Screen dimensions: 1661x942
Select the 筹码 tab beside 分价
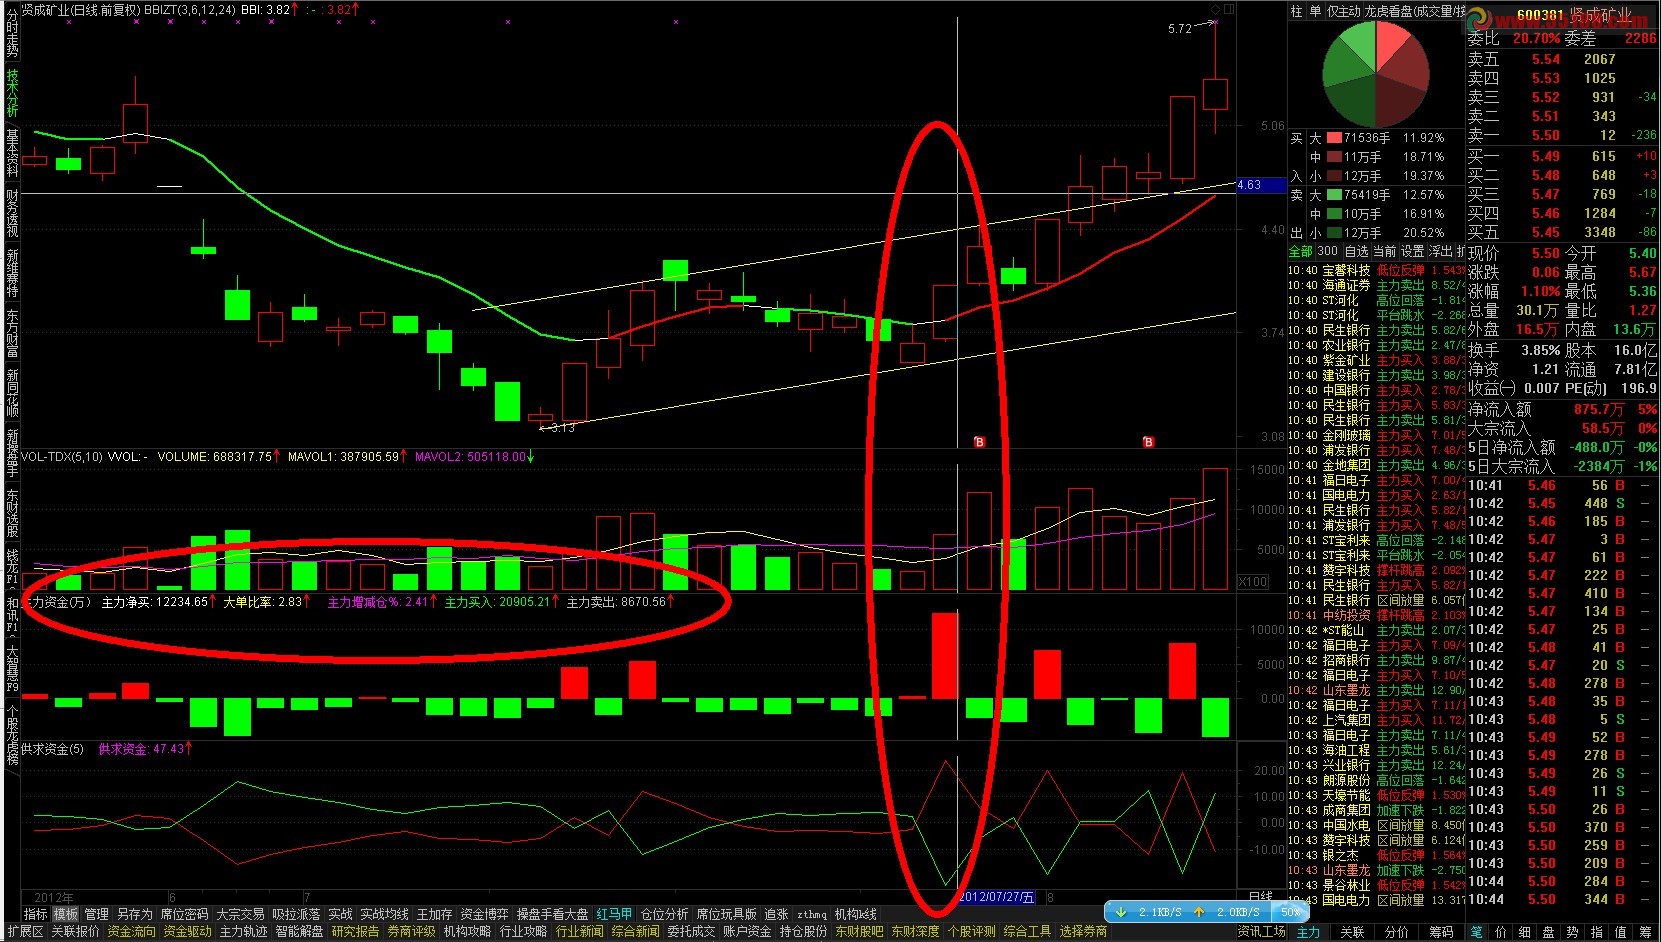1440,931
